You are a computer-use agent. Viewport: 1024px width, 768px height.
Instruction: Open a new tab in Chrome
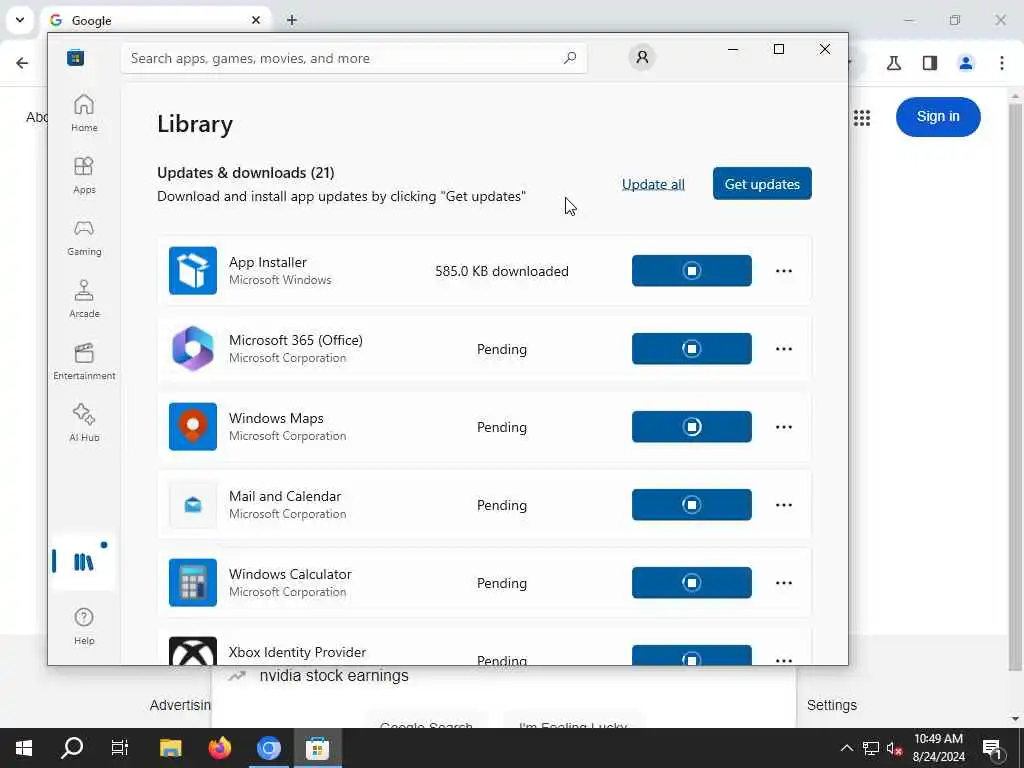coord(292,20)
